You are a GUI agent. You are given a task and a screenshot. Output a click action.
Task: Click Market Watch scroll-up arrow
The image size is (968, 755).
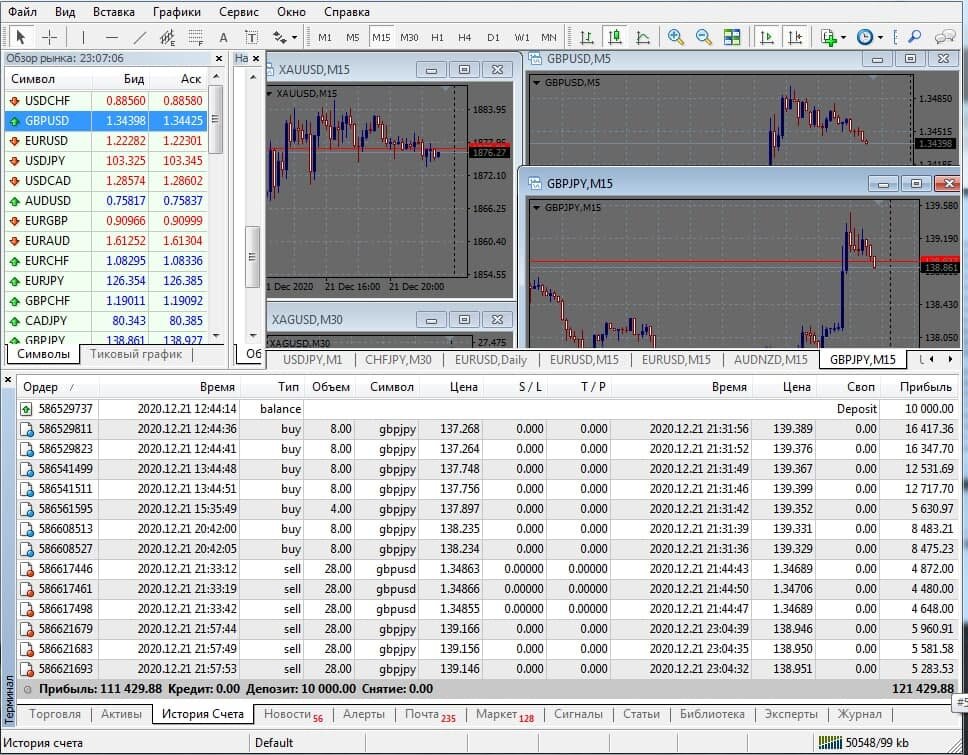tap(215, 77)
